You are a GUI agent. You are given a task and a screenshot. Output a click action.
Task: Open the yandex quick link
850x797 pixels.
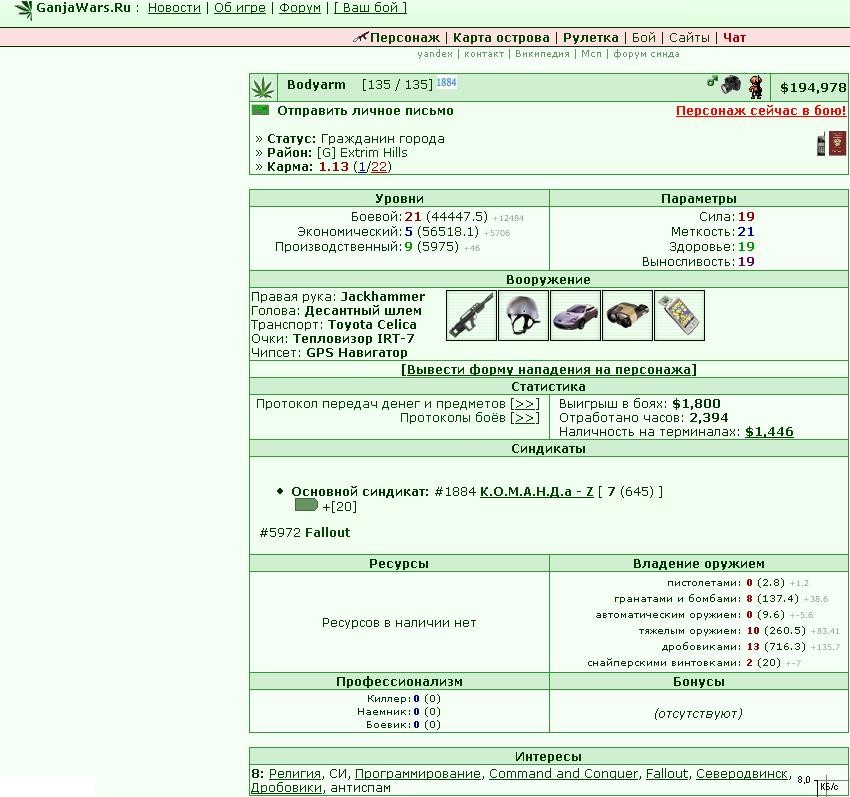coord(435,54)
